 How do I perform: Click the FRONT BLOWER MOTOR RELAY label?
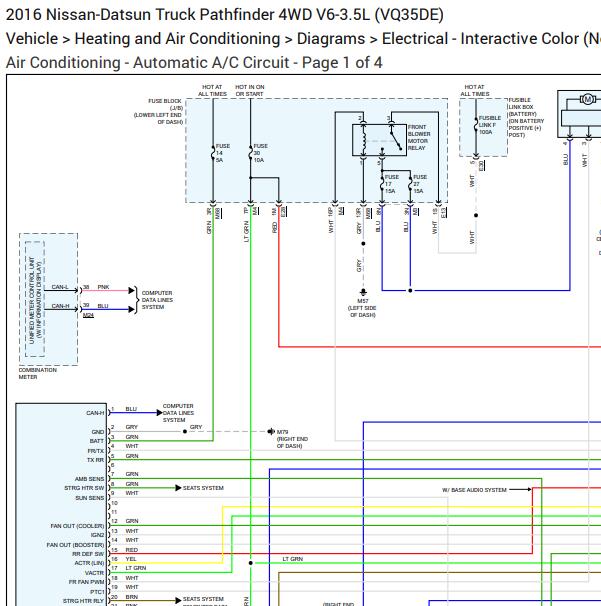pos(419,138)
